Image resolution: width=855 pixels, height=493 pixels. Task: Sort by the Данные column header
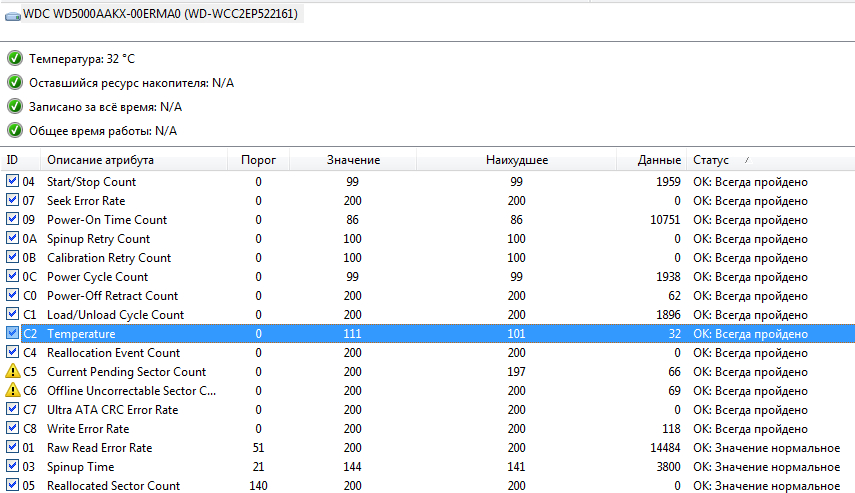point(652,160)
